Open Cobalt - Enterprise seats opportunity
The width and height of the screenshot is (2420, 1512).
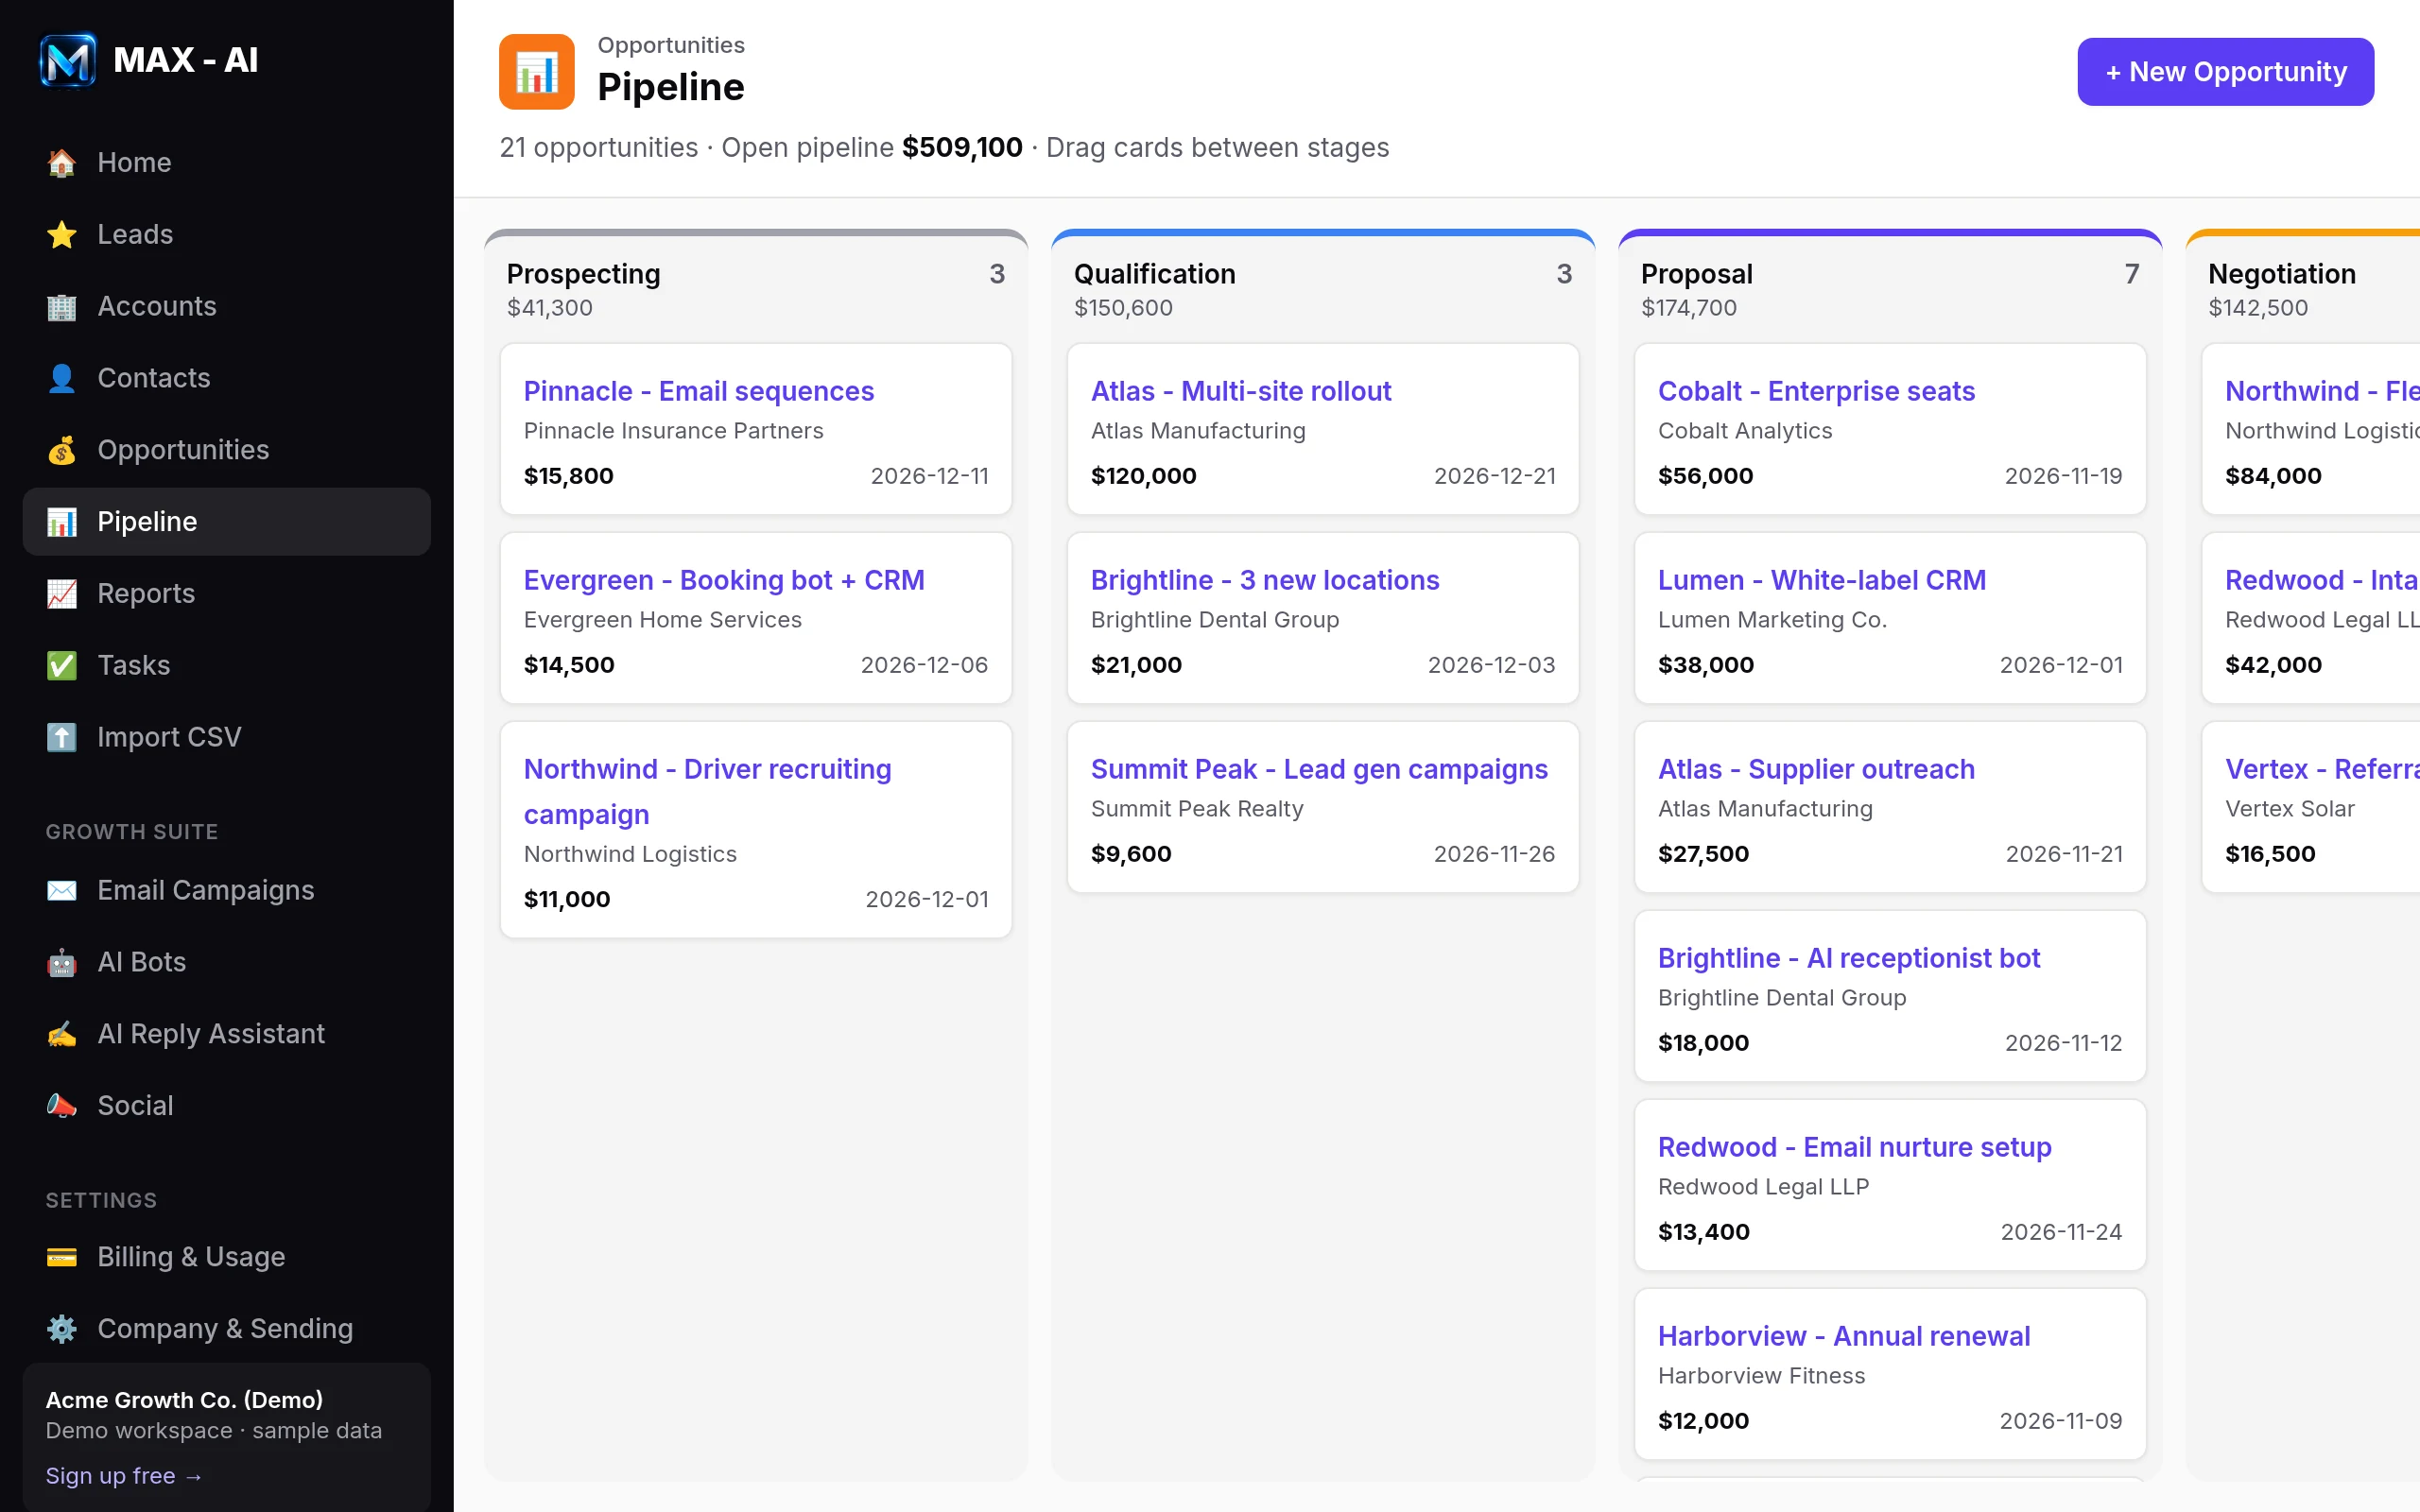point(1816,391)
